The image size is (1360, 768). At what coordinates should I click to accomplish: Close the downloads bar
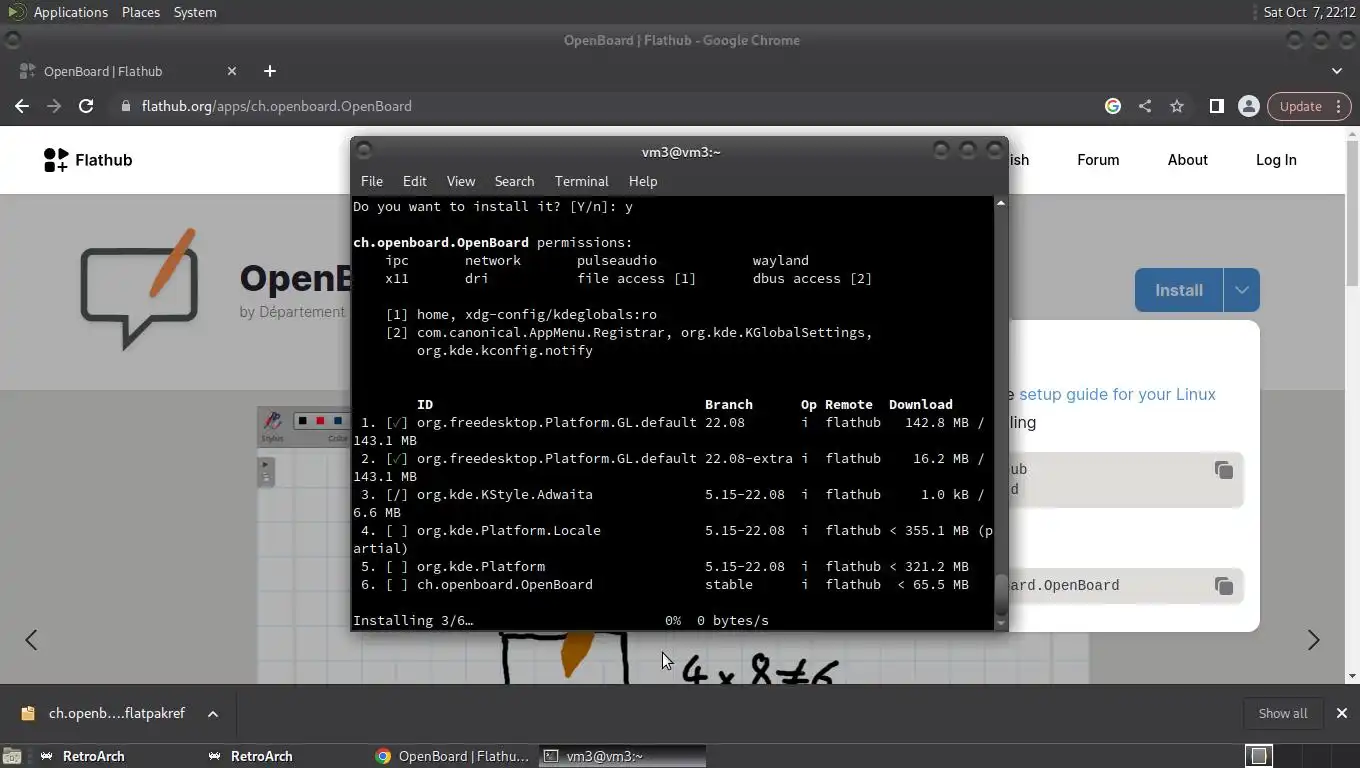click(1341, 713)
